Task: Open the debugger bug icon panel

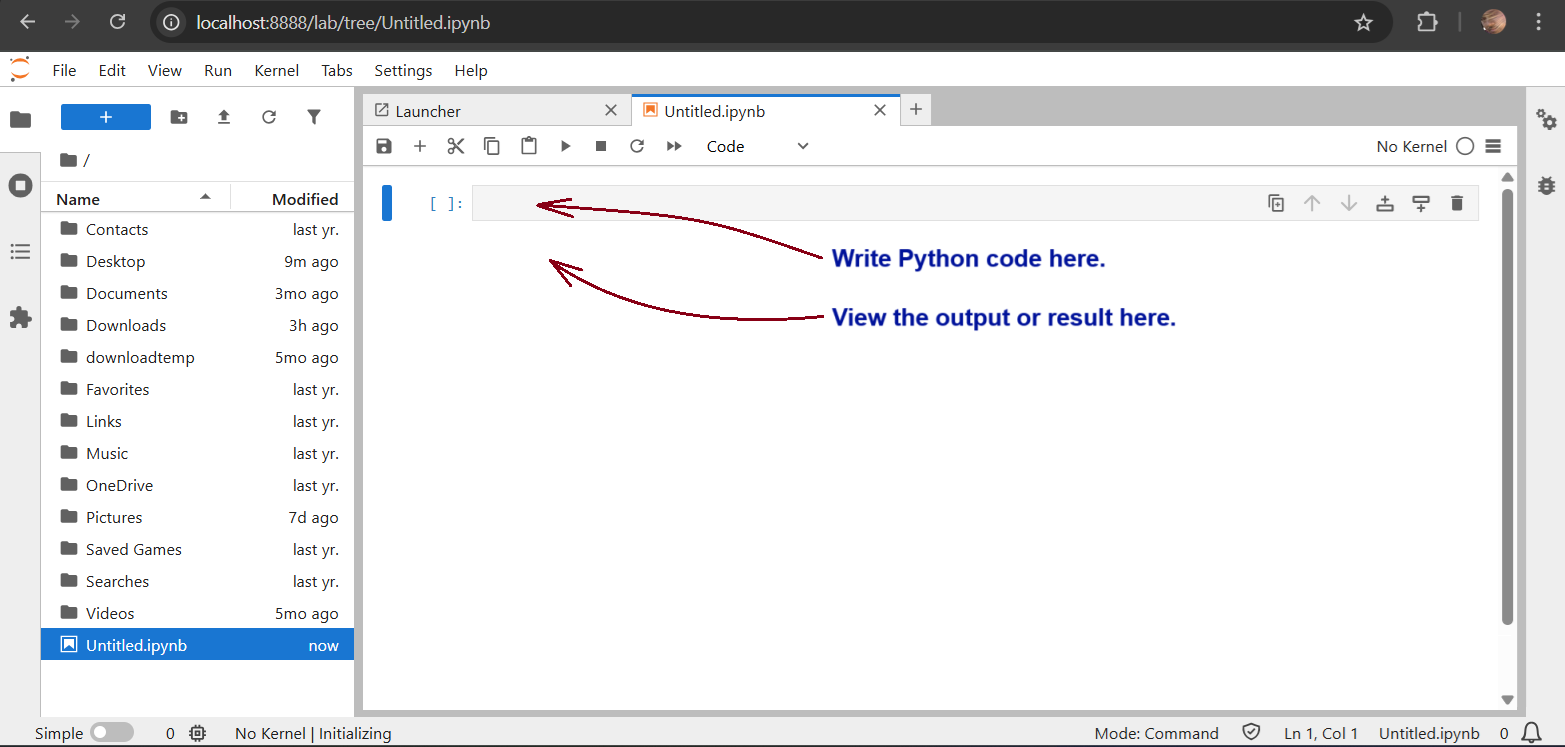Action: coord(1546,185)
